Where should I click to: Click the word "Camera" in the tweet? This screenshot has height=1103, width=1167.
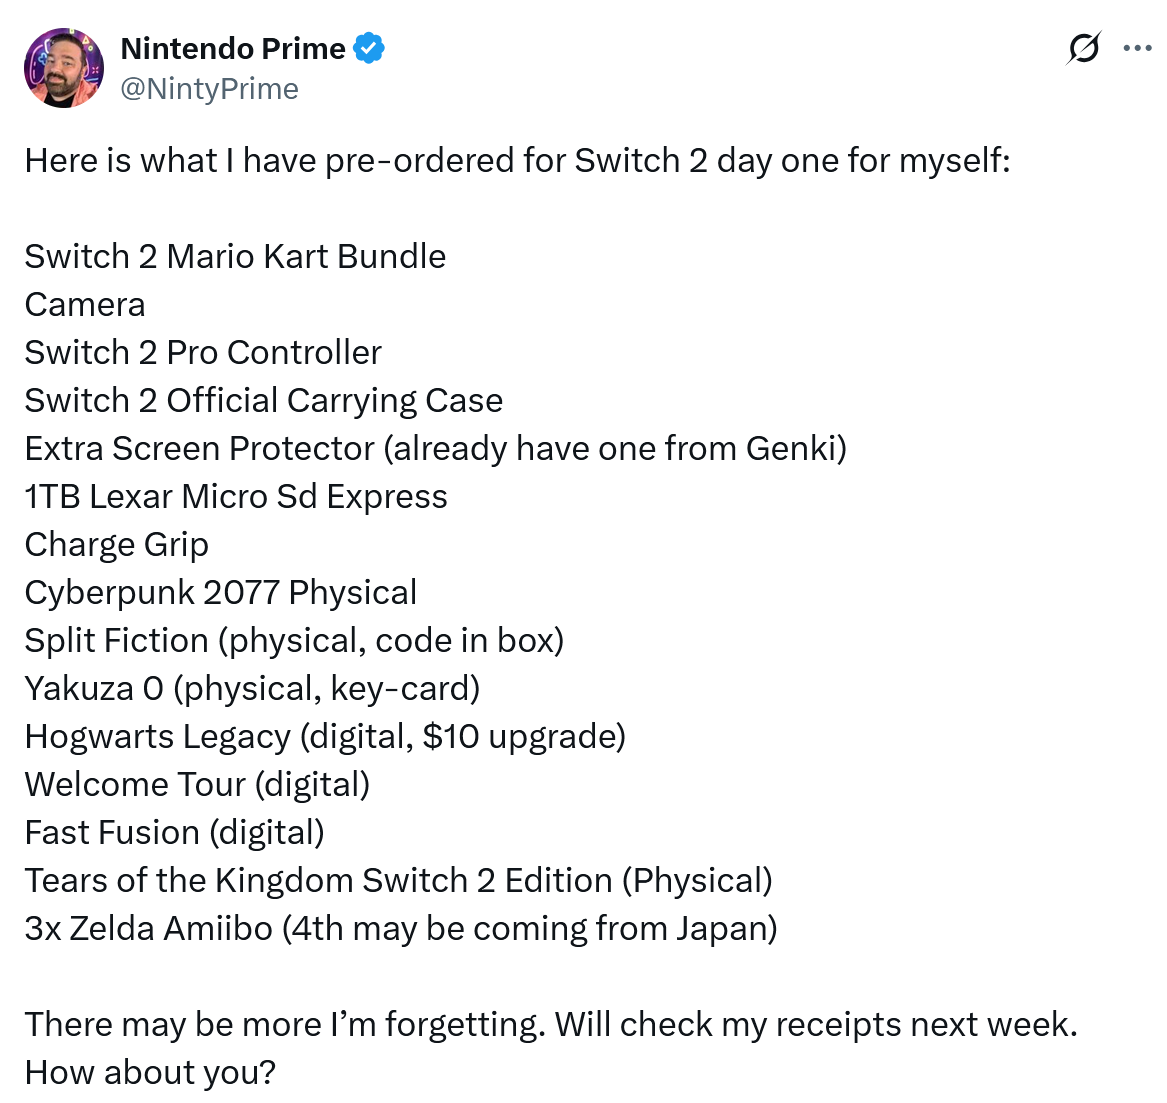[85, 304]
